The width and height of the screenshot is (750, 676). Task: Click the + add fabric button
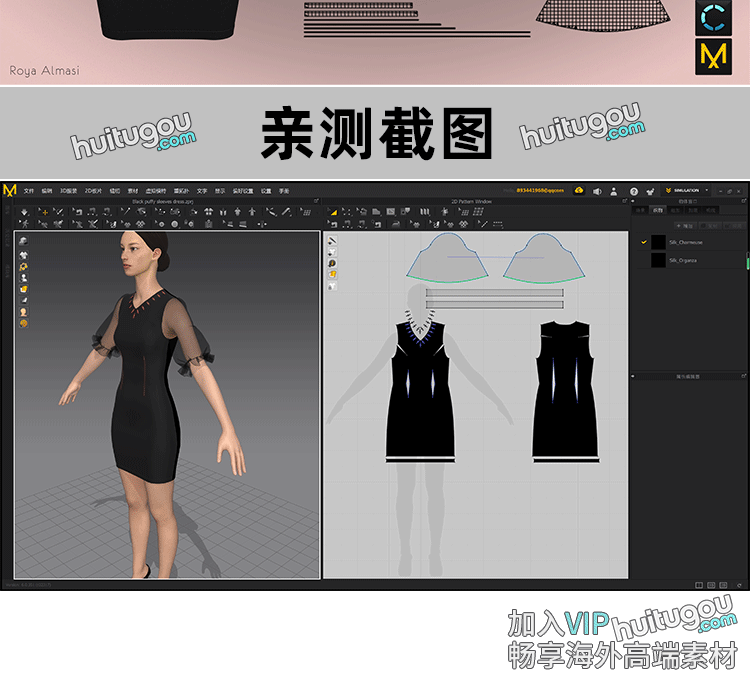coord(684,225)
